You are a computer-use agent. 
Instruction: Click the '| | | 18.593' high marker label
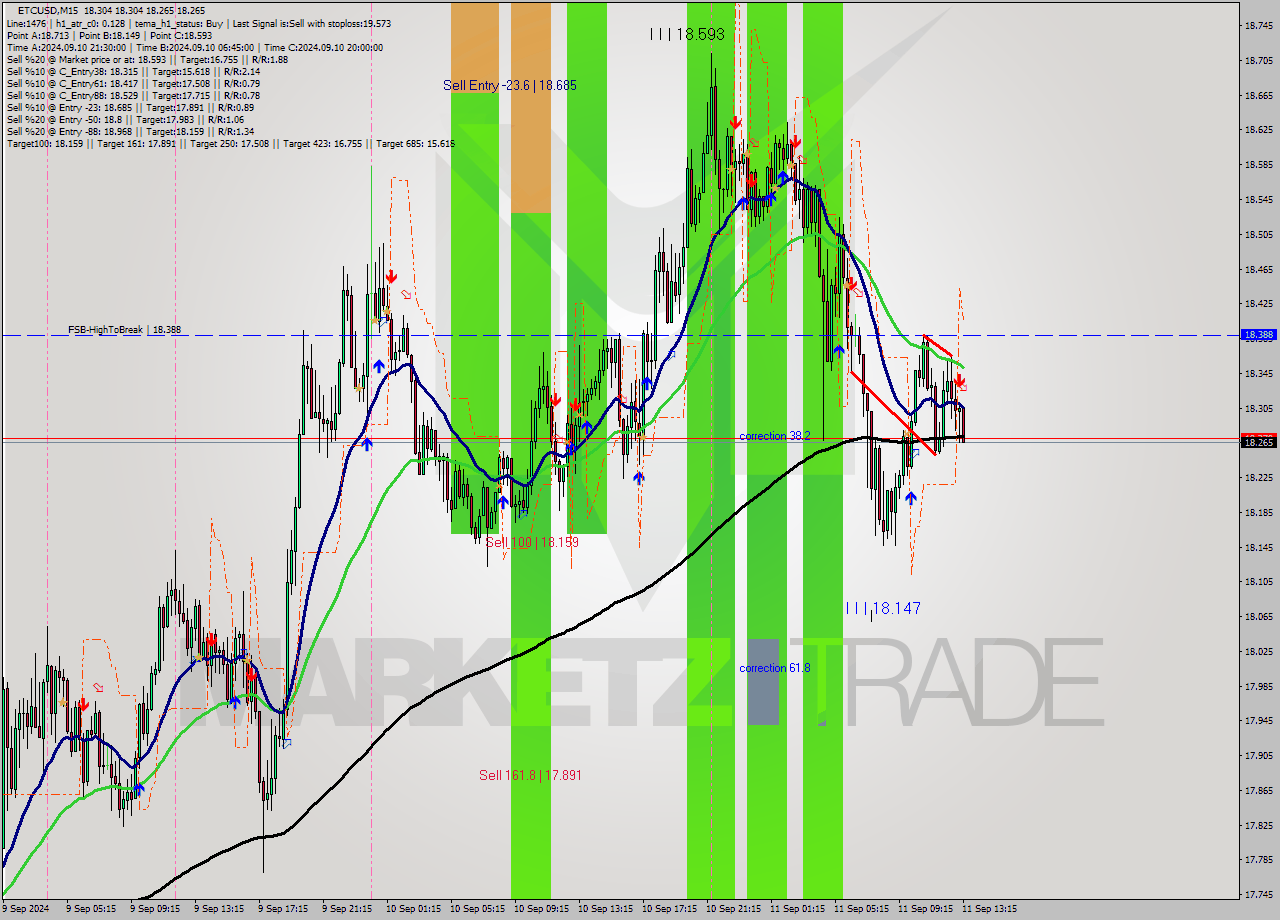687,34
